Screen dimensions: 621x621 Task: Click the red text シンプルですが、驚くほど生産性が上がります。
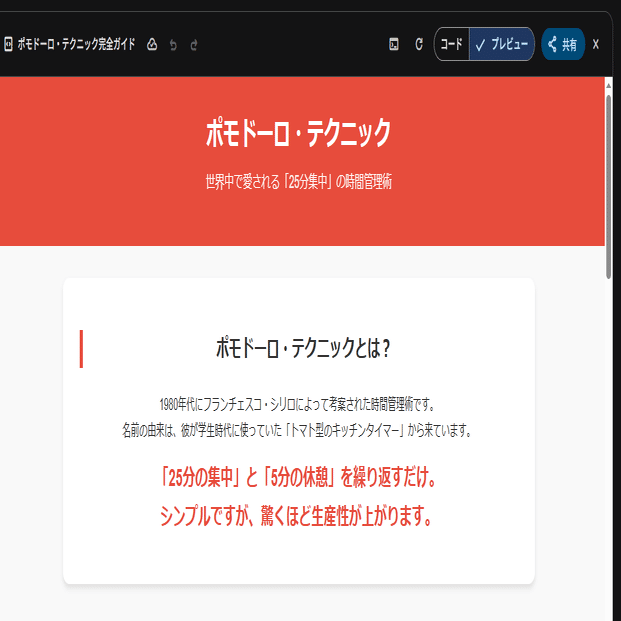point(296,516)
